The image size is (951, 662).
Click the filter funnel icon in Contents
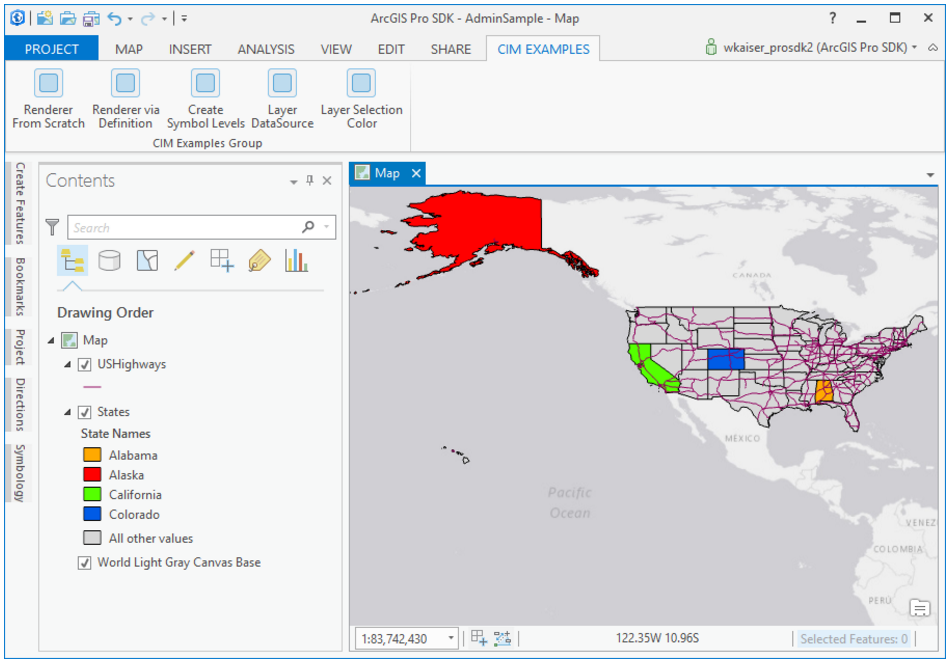tap(53, 228)
